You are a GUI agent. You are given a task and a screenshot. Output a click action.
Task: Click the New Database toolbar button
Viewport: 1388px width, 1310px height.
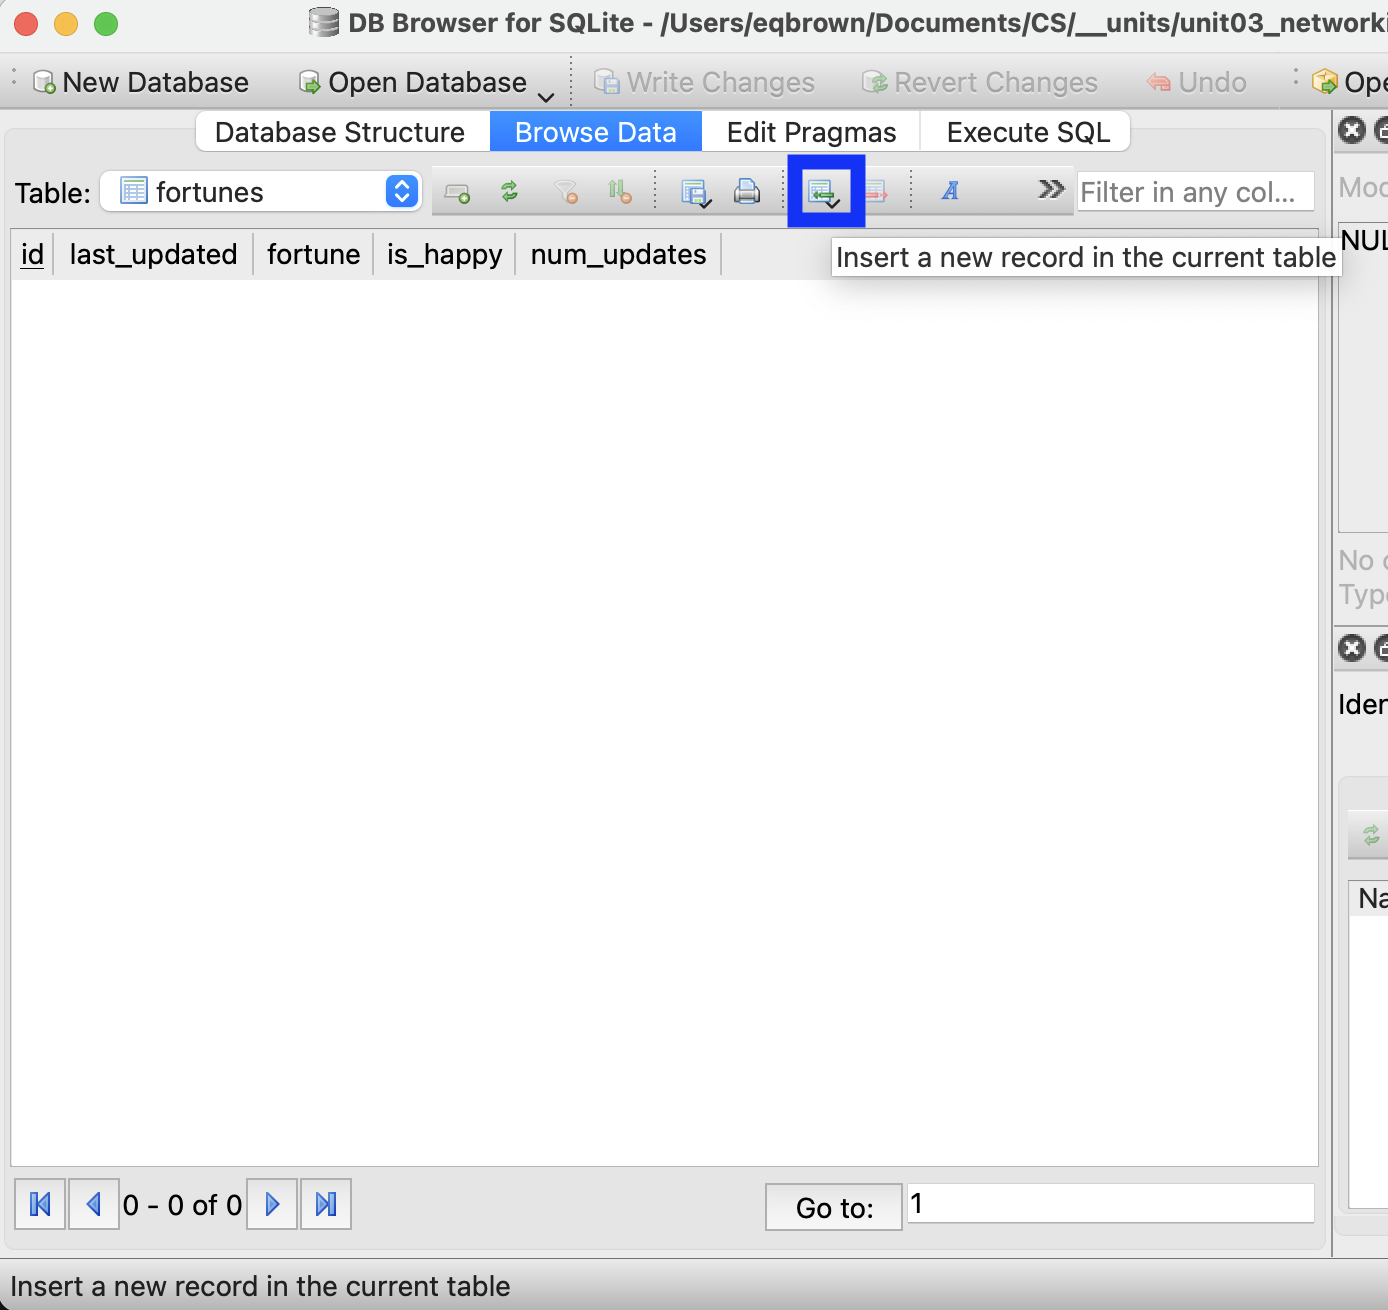[141, 82]
